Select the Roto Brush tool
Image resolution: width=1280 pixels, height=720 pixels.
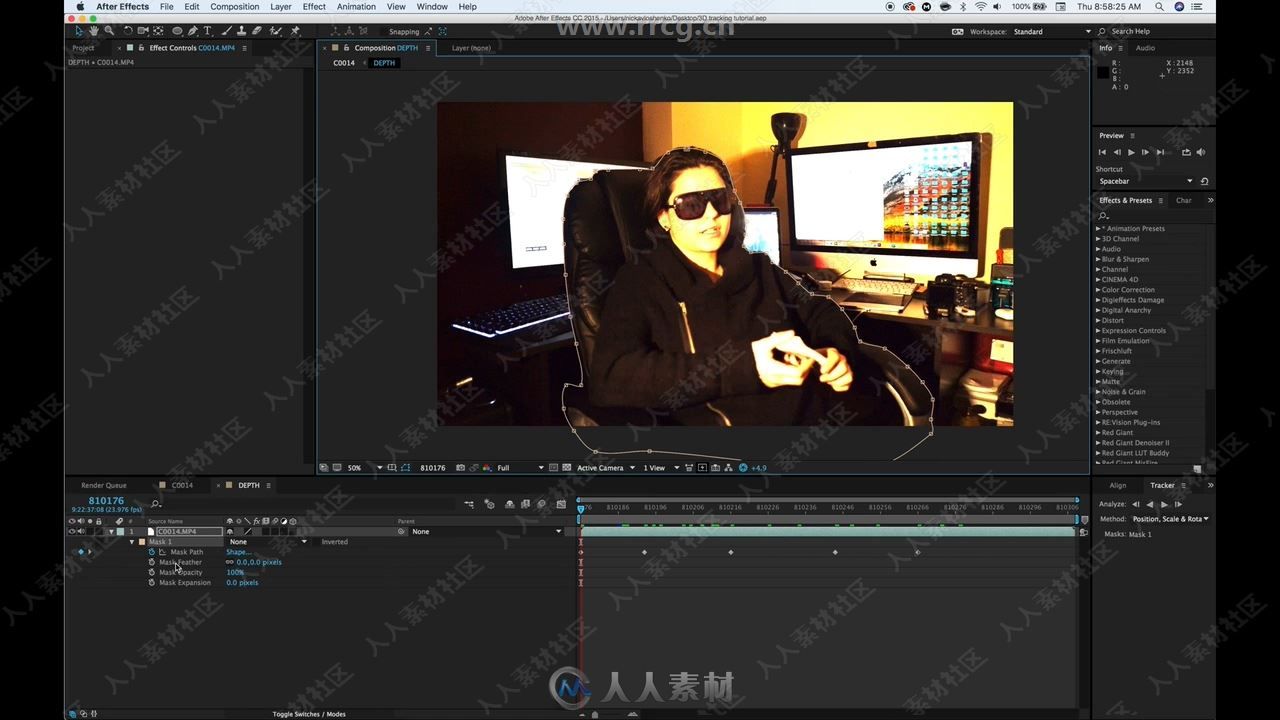click(276, 31)
